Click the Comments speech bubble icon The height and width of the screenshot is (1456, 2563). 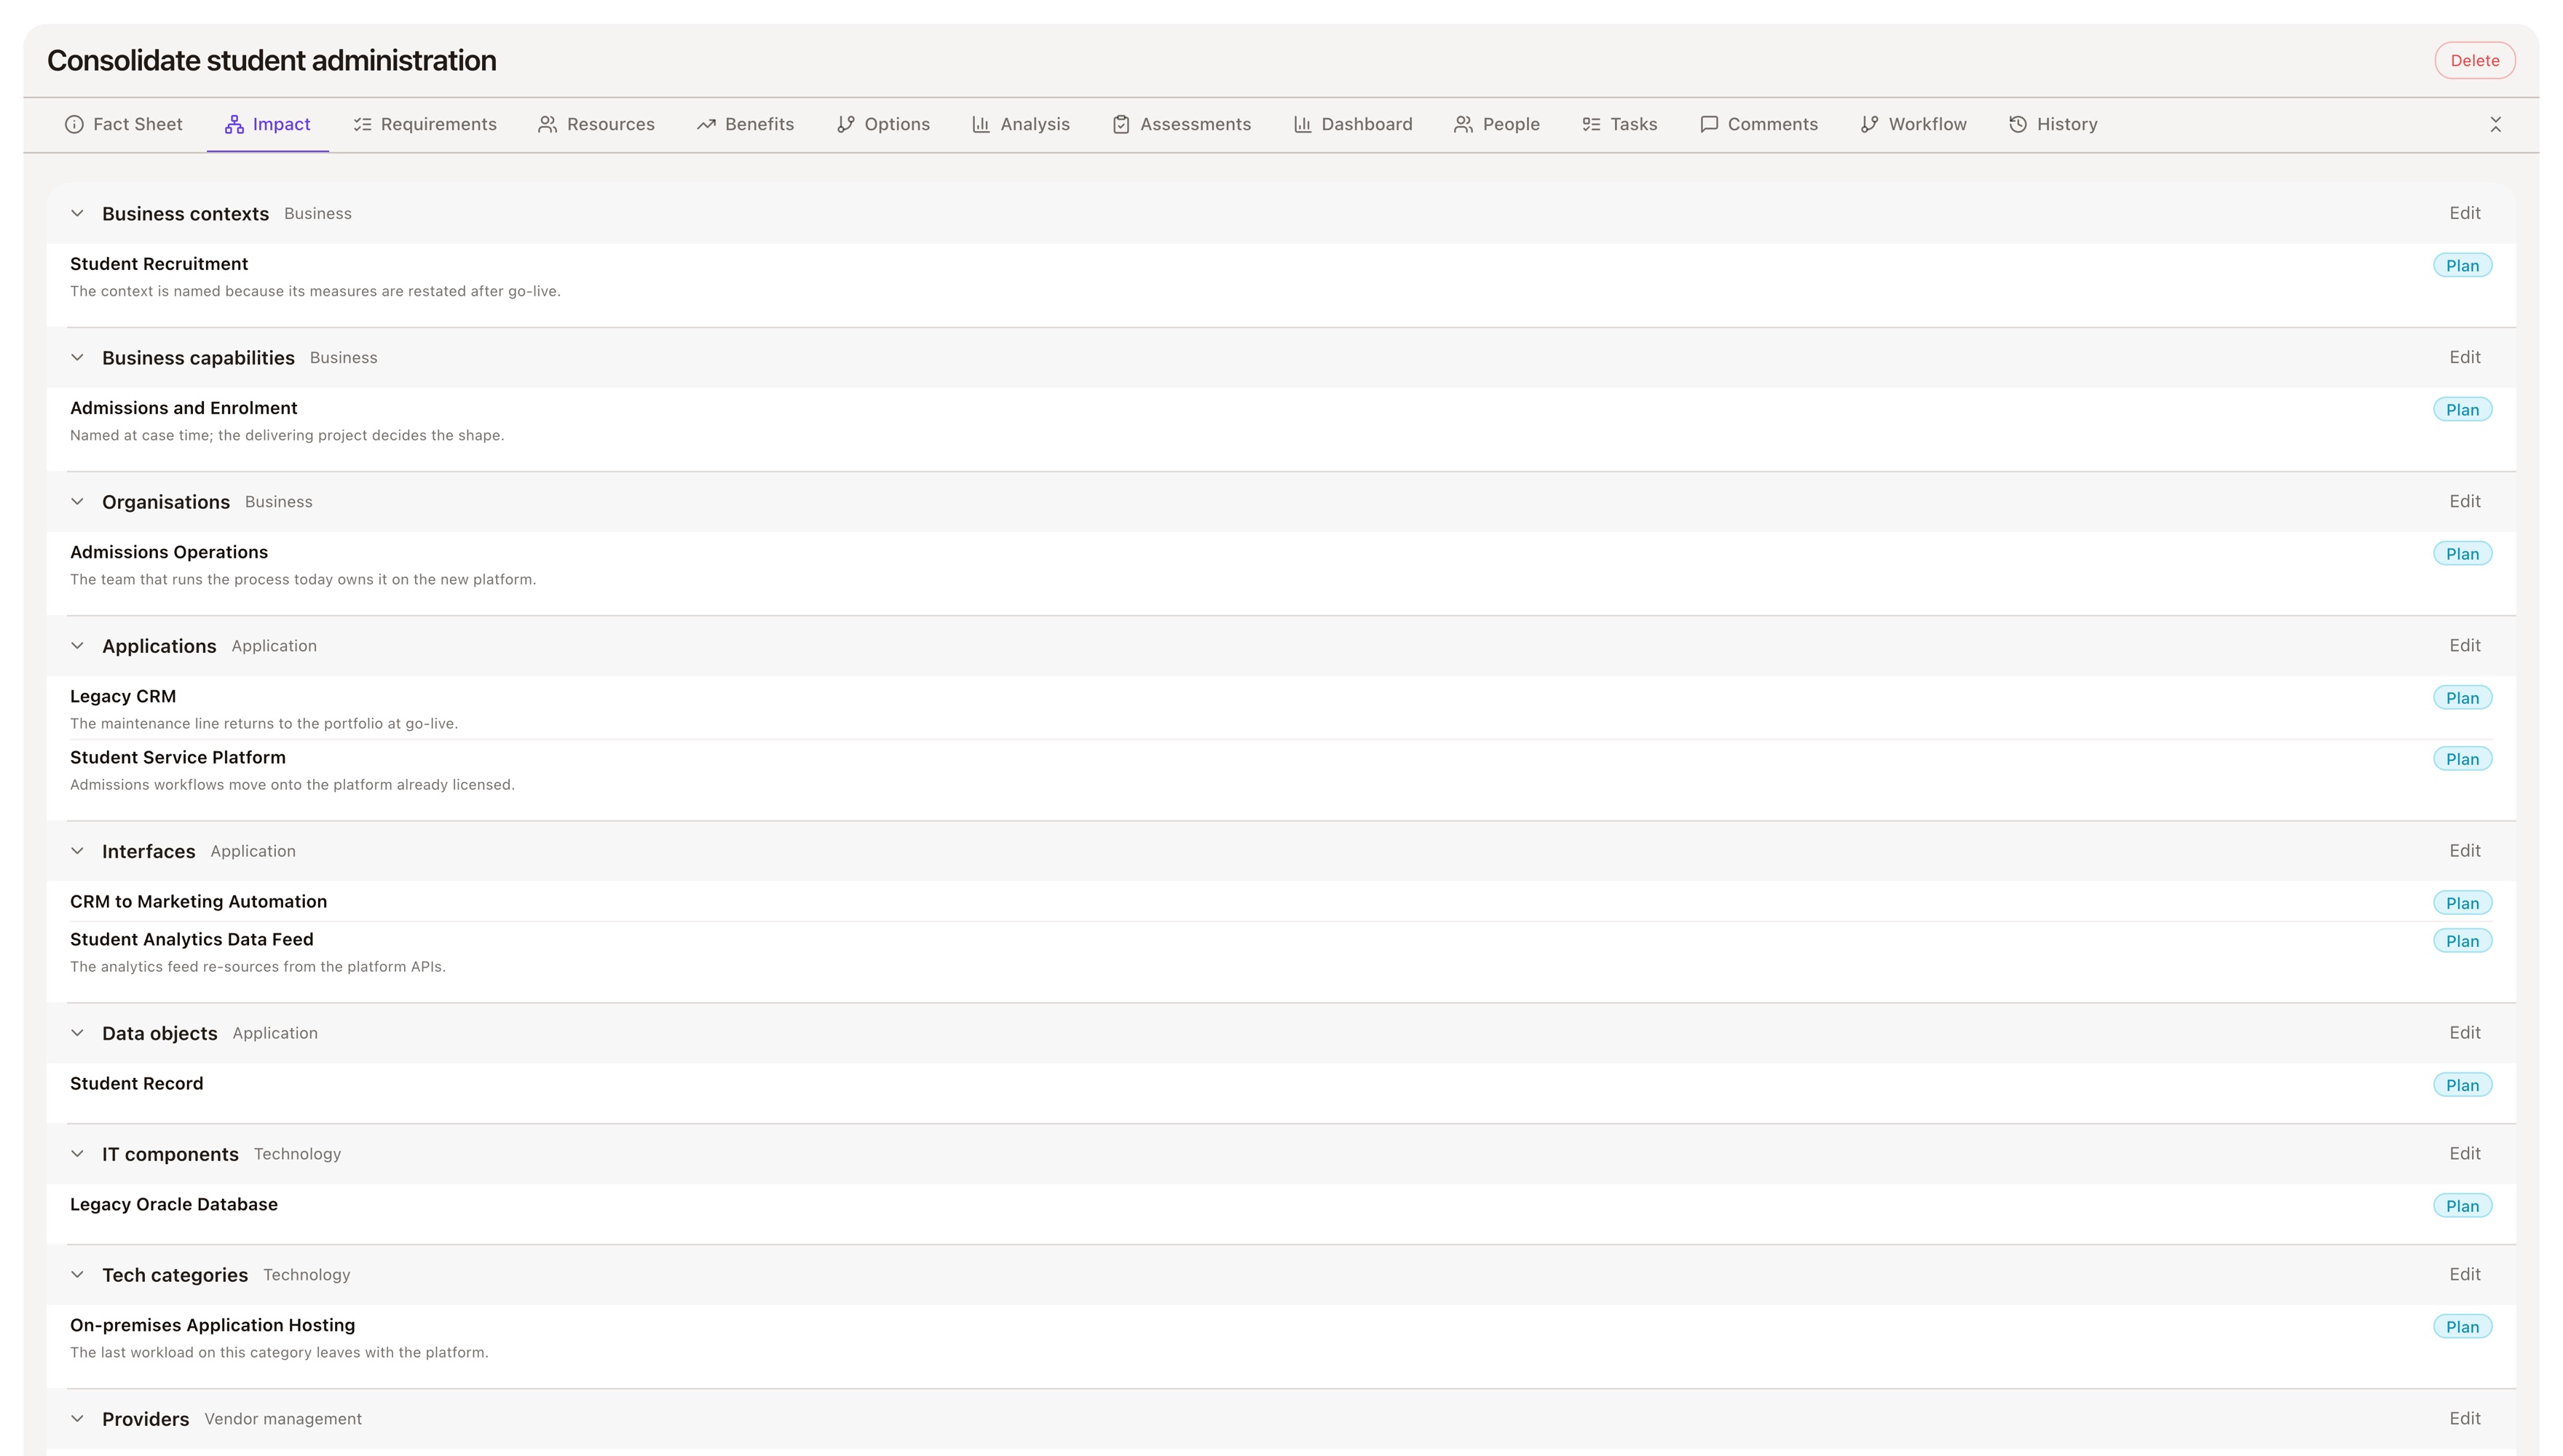1709,124
